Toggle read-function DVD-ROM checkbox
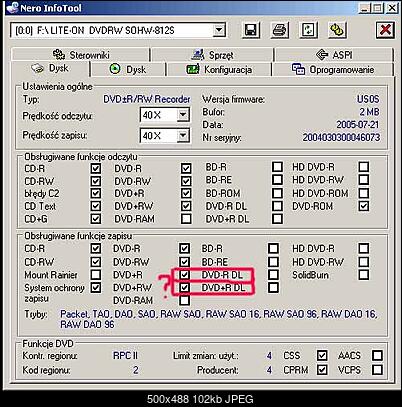 (x=364, y=206)
